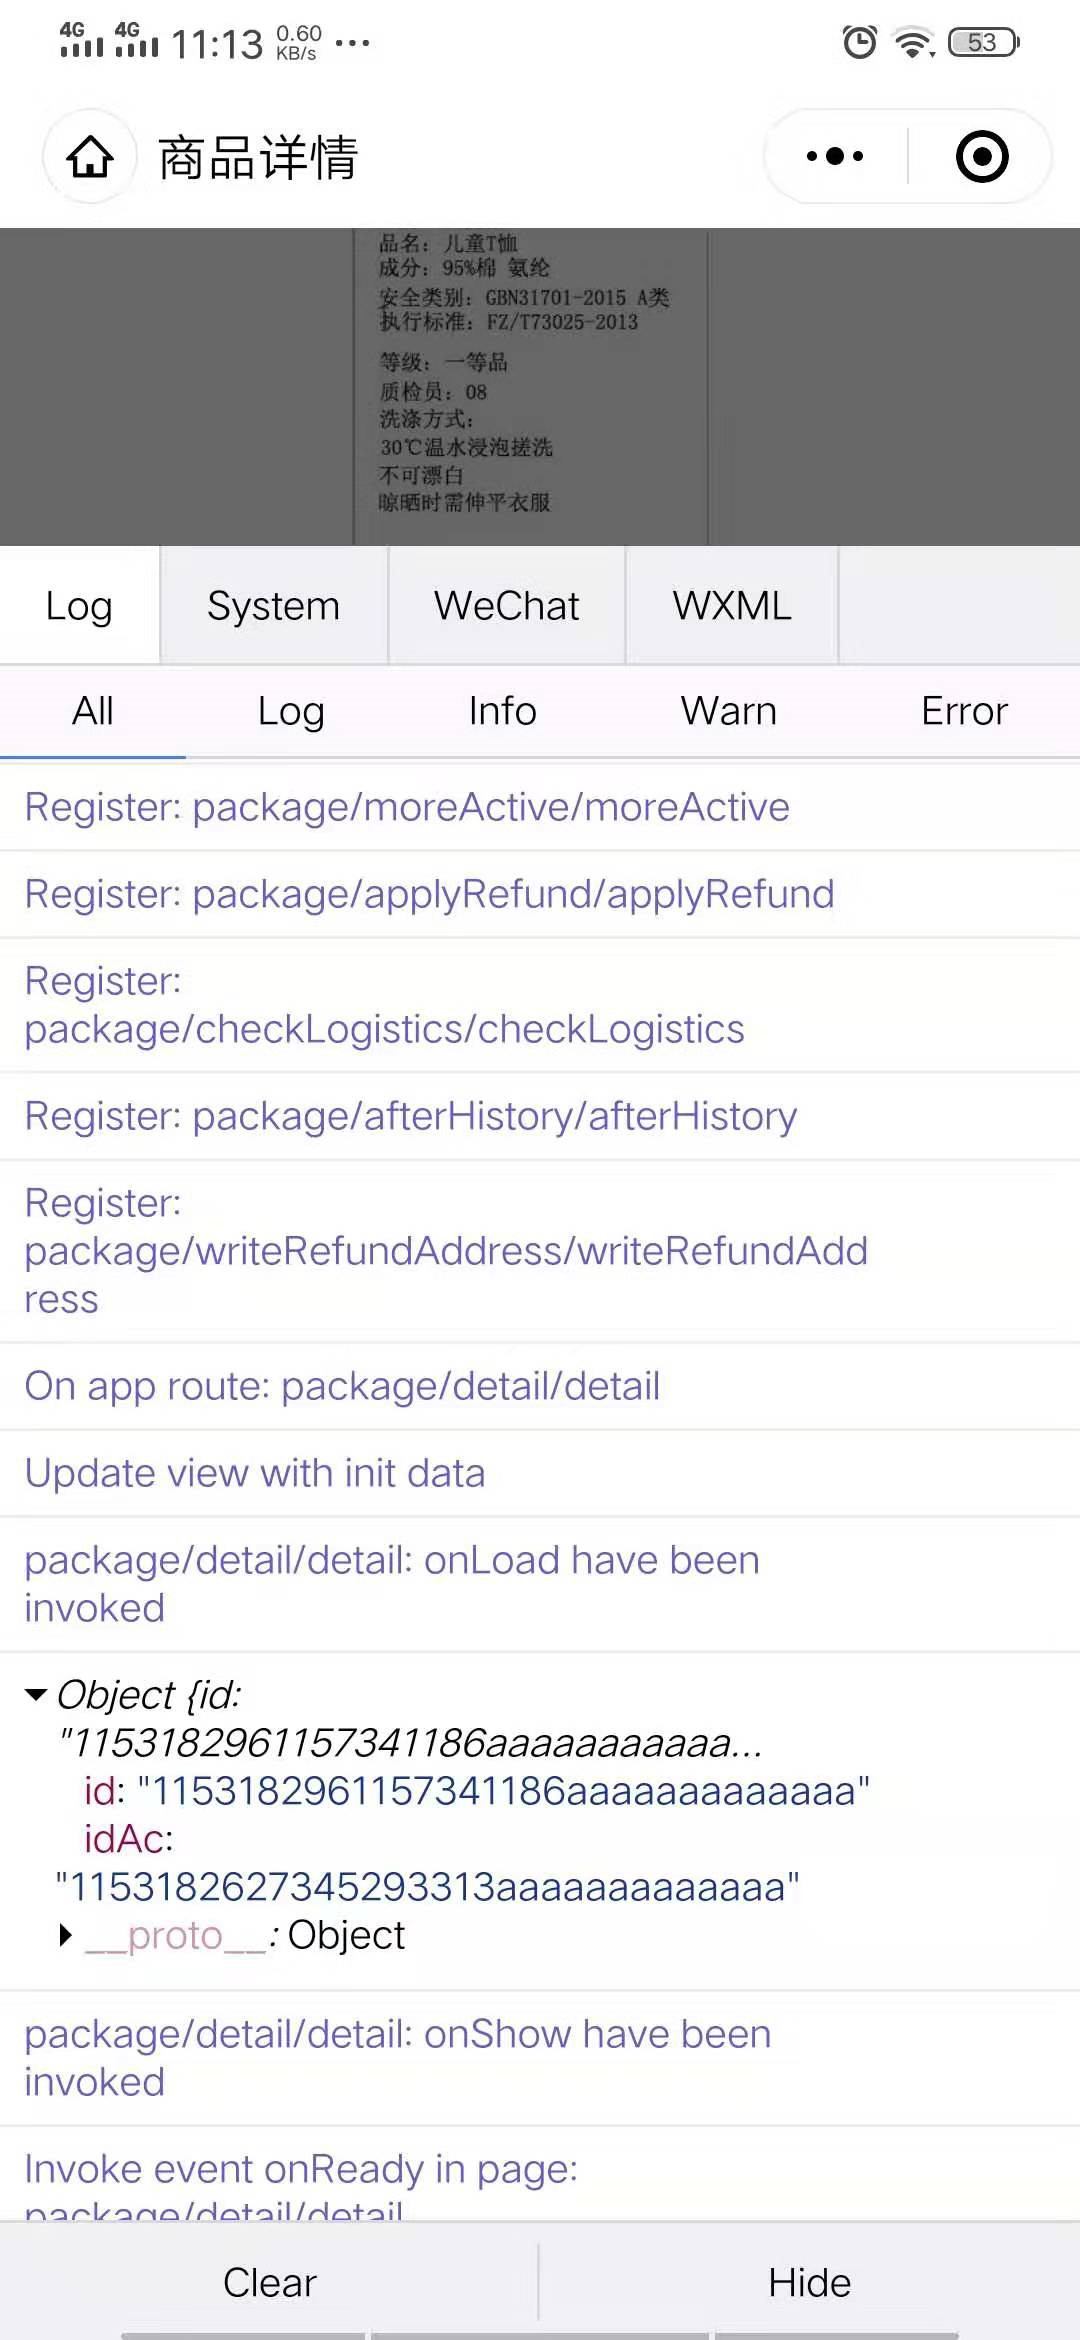
Task: Tap the product label image
Action: coord(530,386)
